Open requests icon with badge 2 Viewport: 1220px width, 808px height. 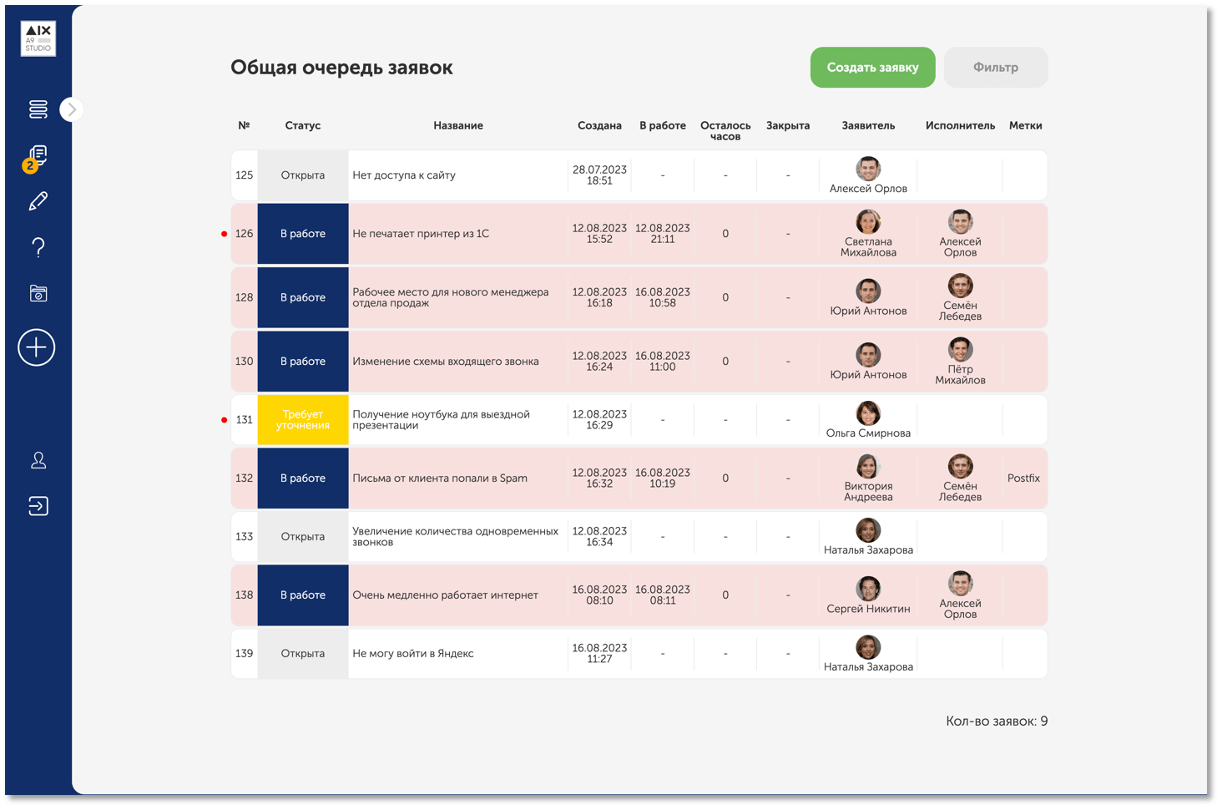click(x=37, y=157)
